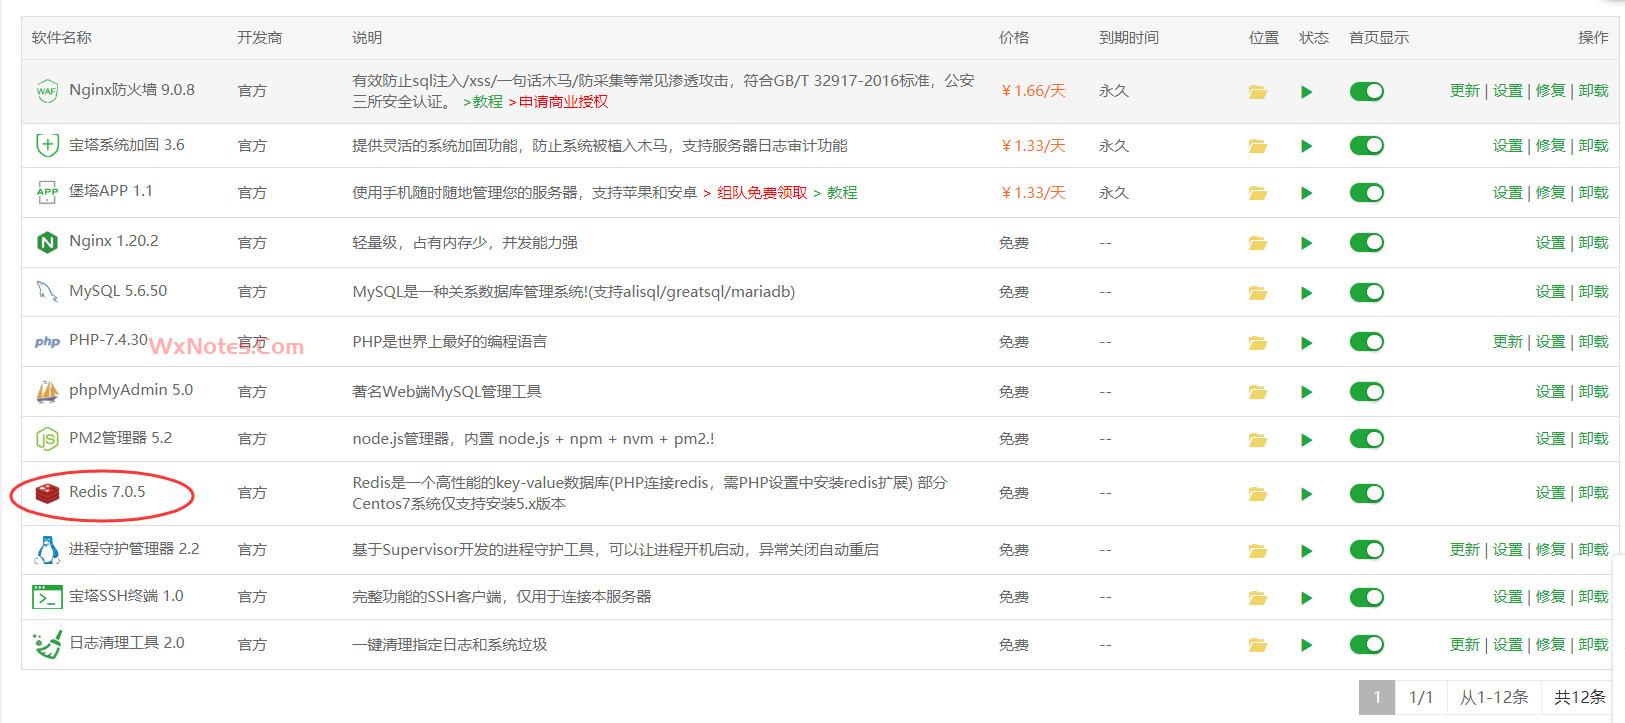Toggle homepage display for Redis 7.0.5
The height and width of the screenshot is (723, 1625).
point(1366,493)
